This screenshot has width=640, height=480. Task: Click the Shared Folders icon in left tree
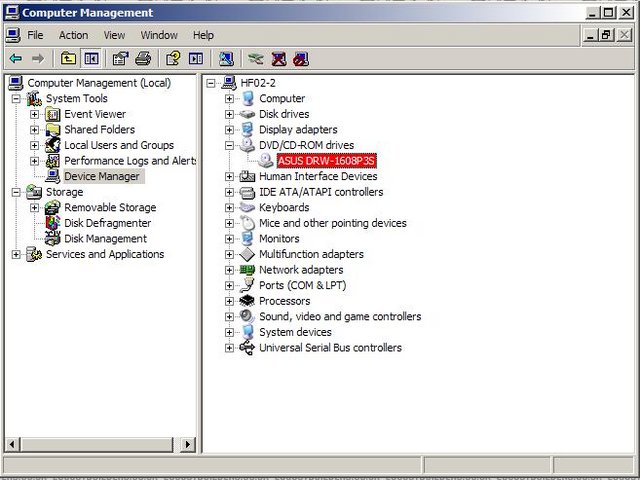[53, 130]
